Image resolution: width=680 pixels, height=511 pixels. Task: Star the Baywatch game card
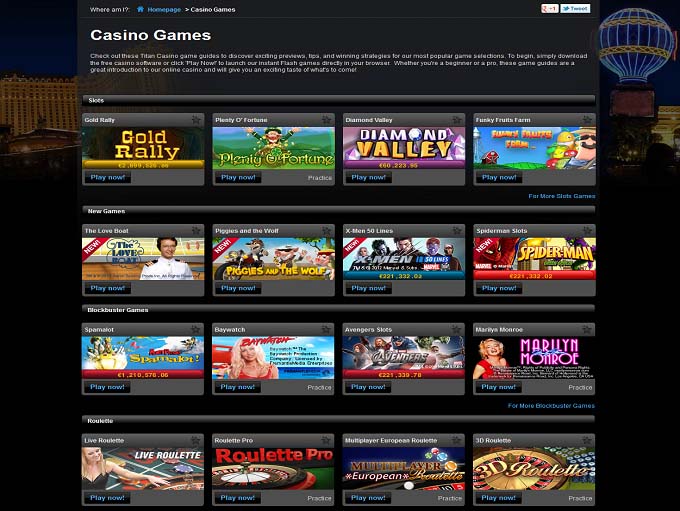click(326, 330)
